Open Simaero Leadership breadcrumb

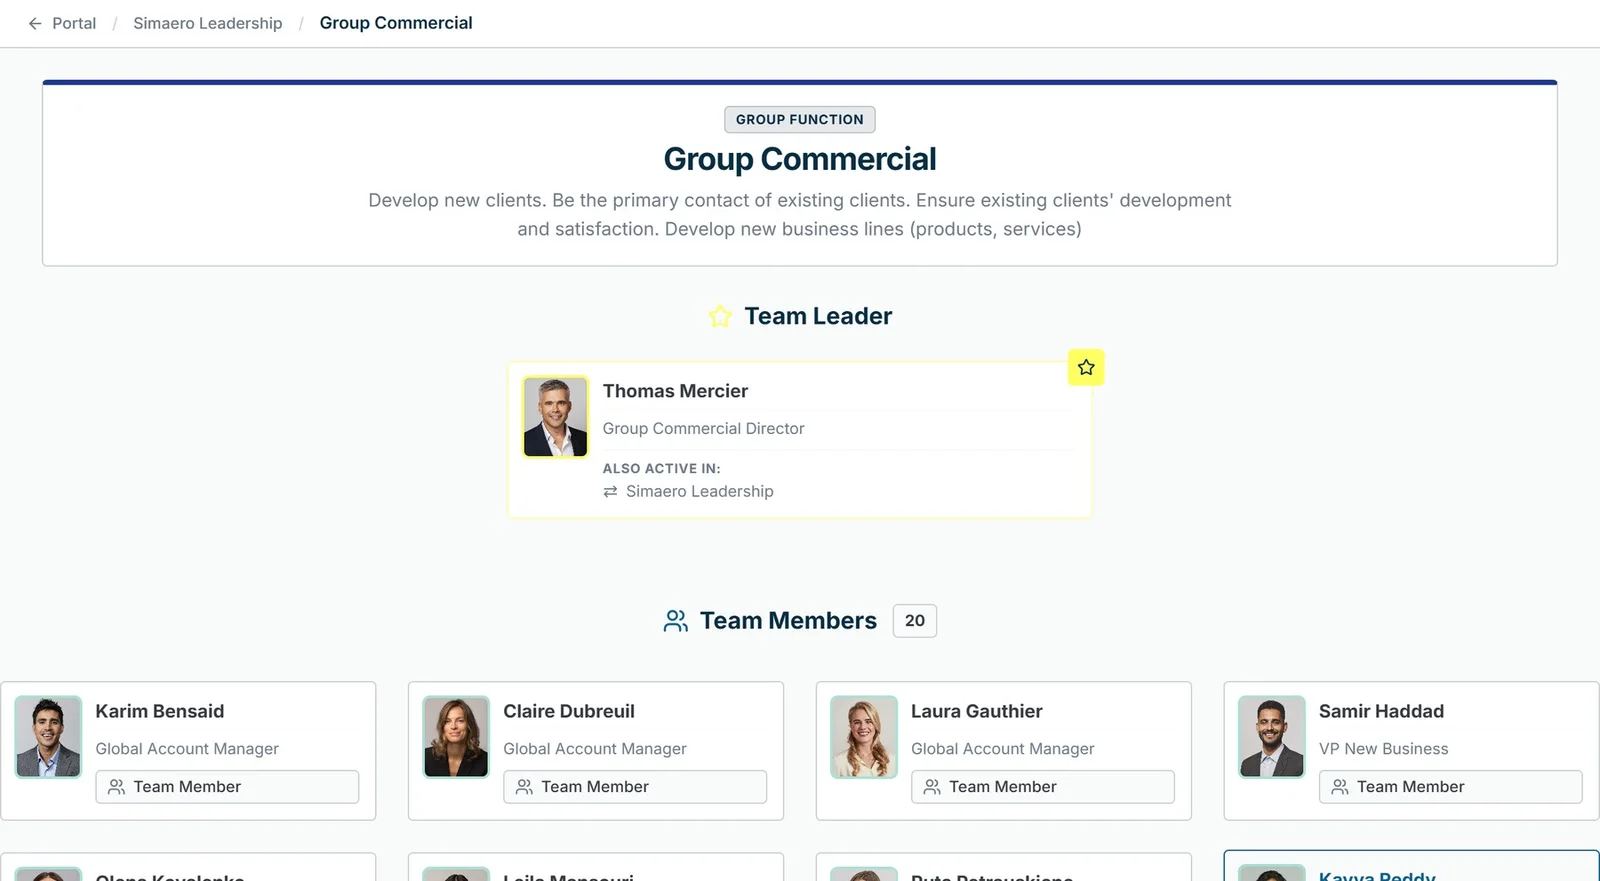(208, 23)
